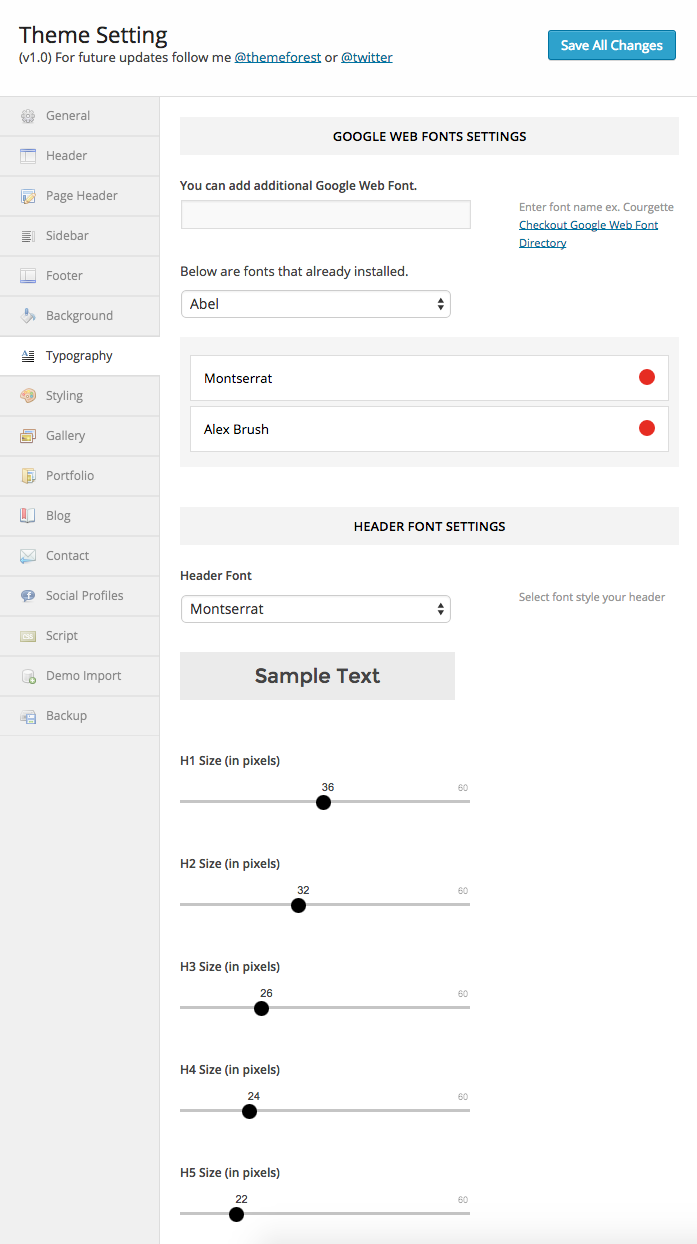Select the Background paint bucket icon
Image resolution: width=697 pixels, height=1244 pixels.
[28, 316]
